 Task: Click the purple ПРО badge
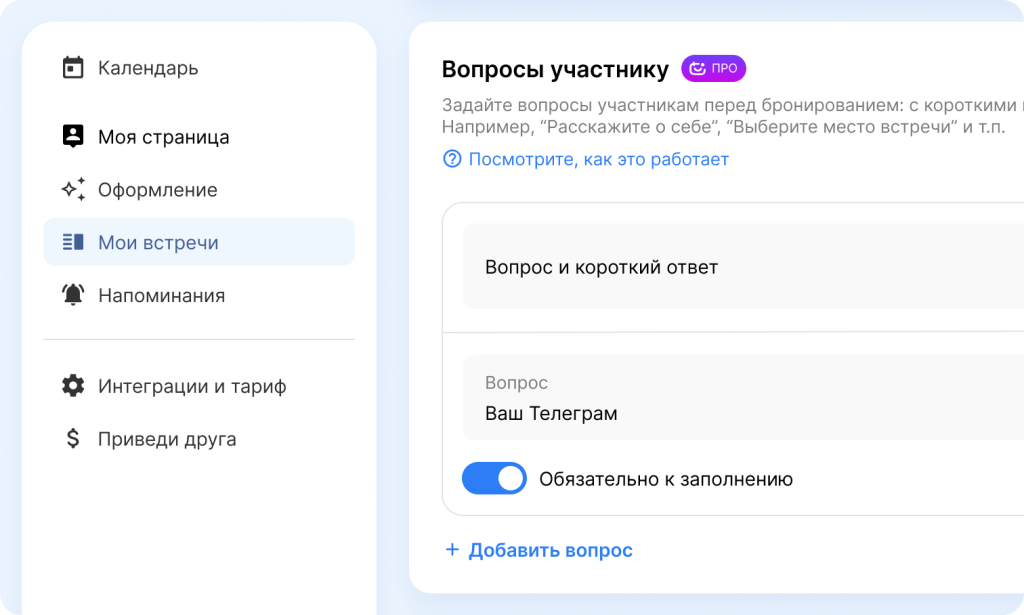point(714,69)
